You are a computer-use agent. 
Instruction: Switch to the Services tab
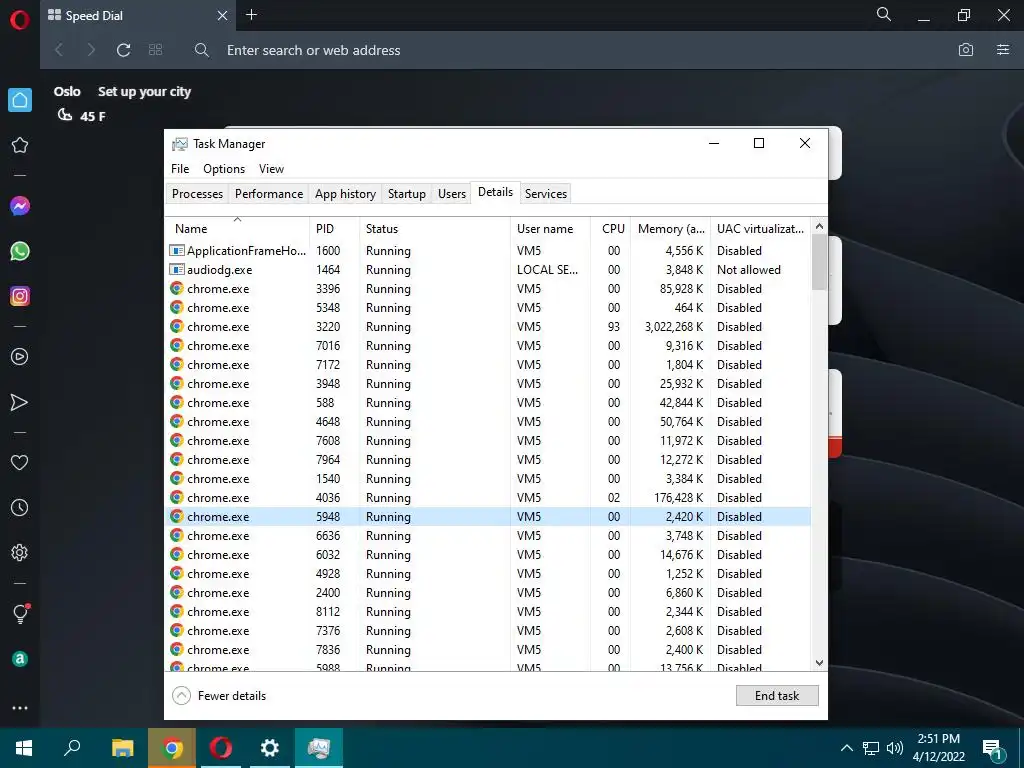[x=546, y=194]
